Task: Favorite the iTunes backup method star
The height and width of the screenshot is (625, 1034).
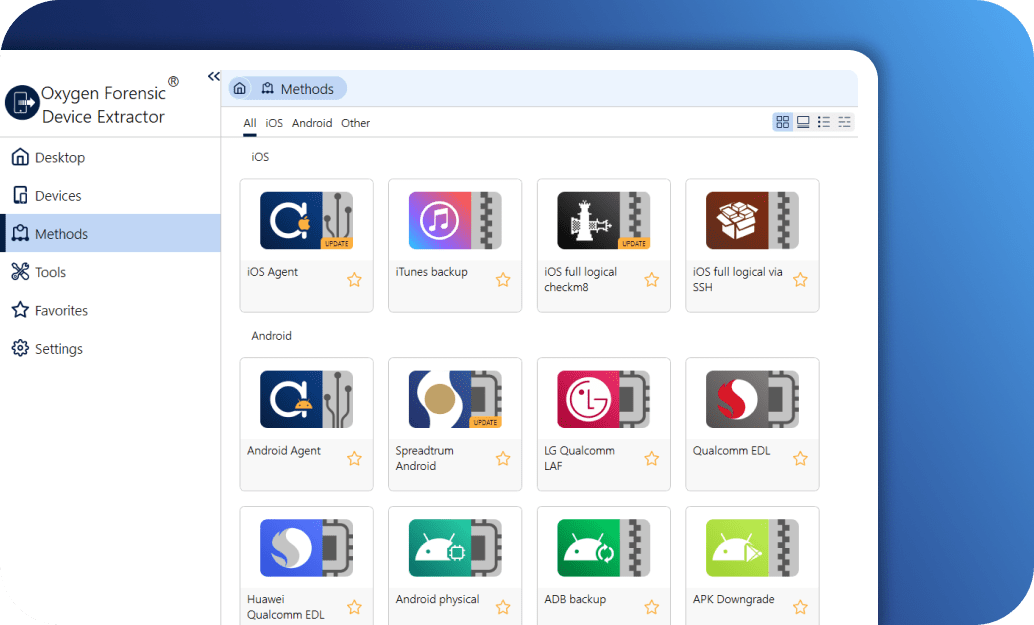Action: click(503, 280)
